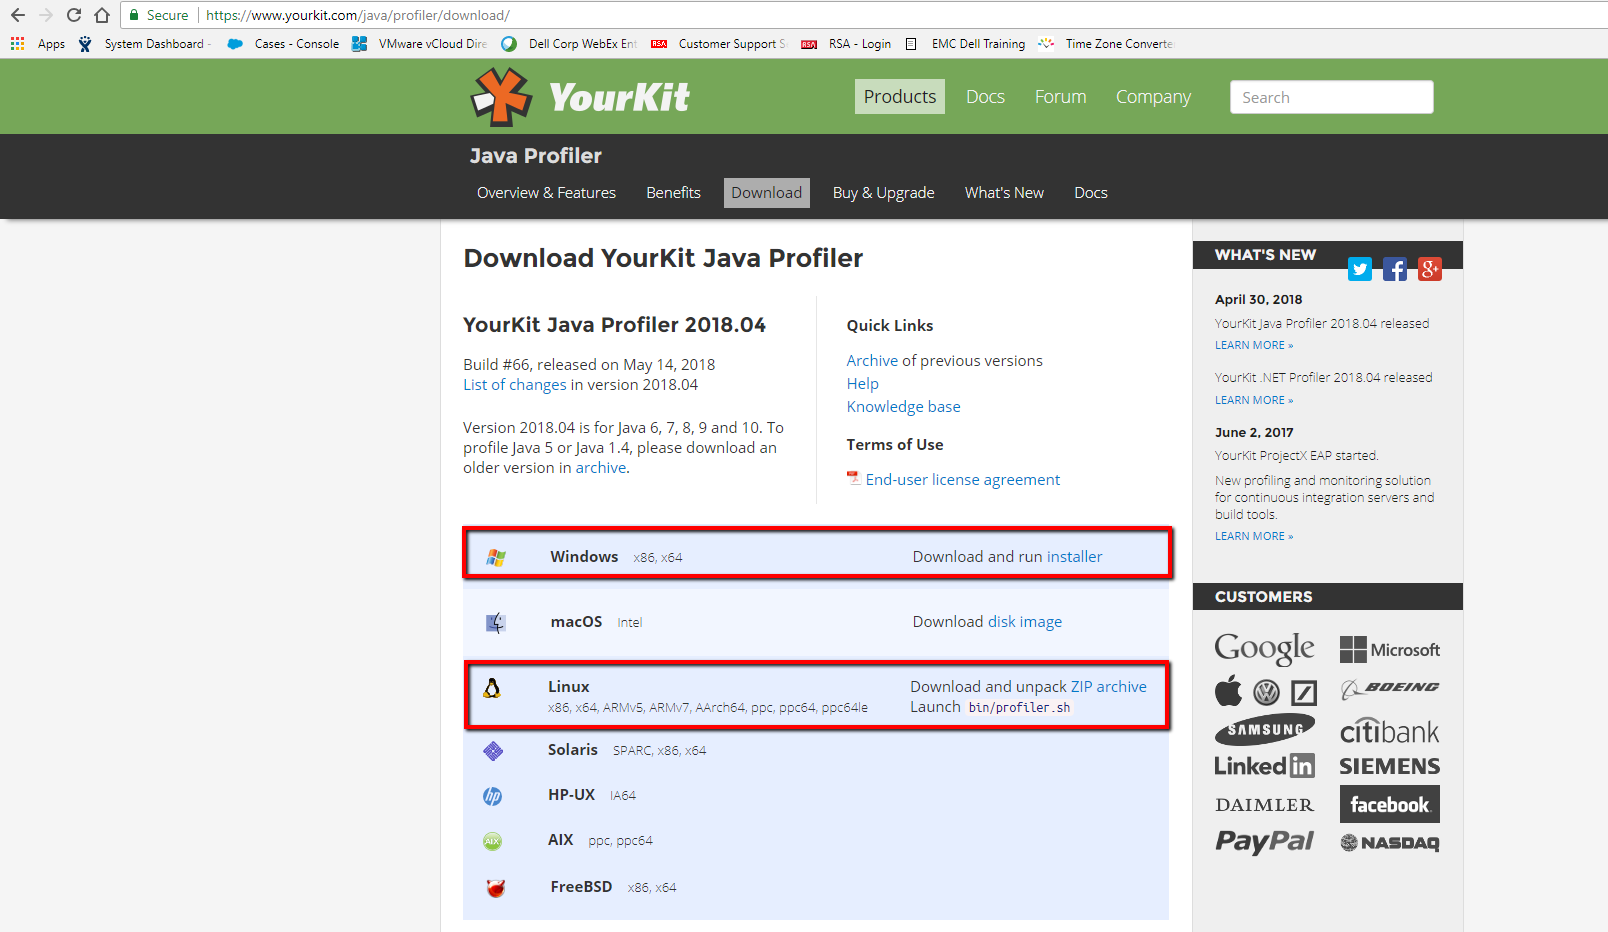Click the Facebook share icon

point(1394,269)
